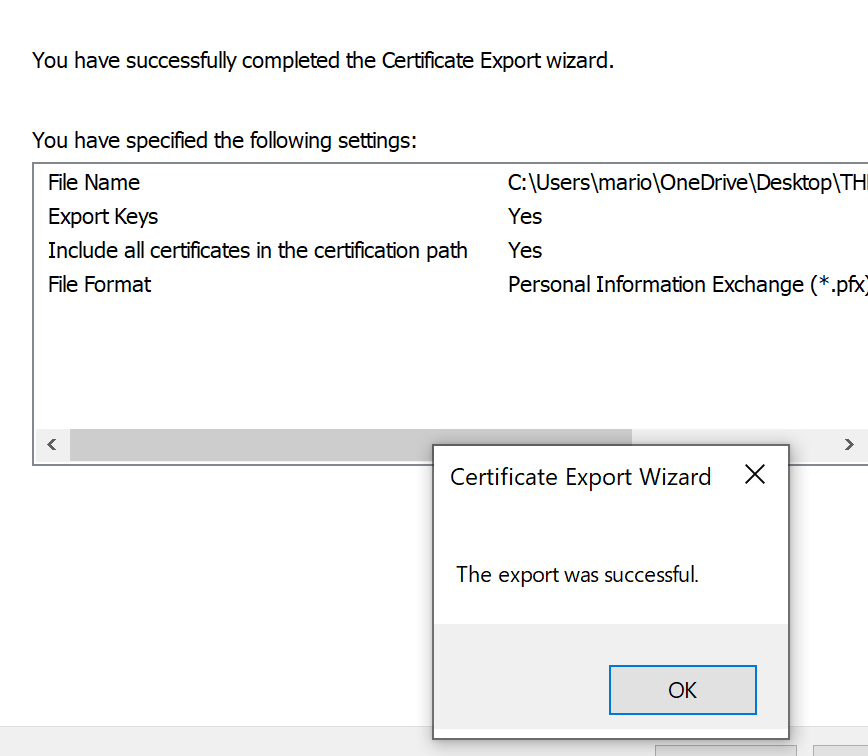Click the specified the following settings label
Image resolution: width=868 pixels, height=756 pixels.
coord(224,141)
